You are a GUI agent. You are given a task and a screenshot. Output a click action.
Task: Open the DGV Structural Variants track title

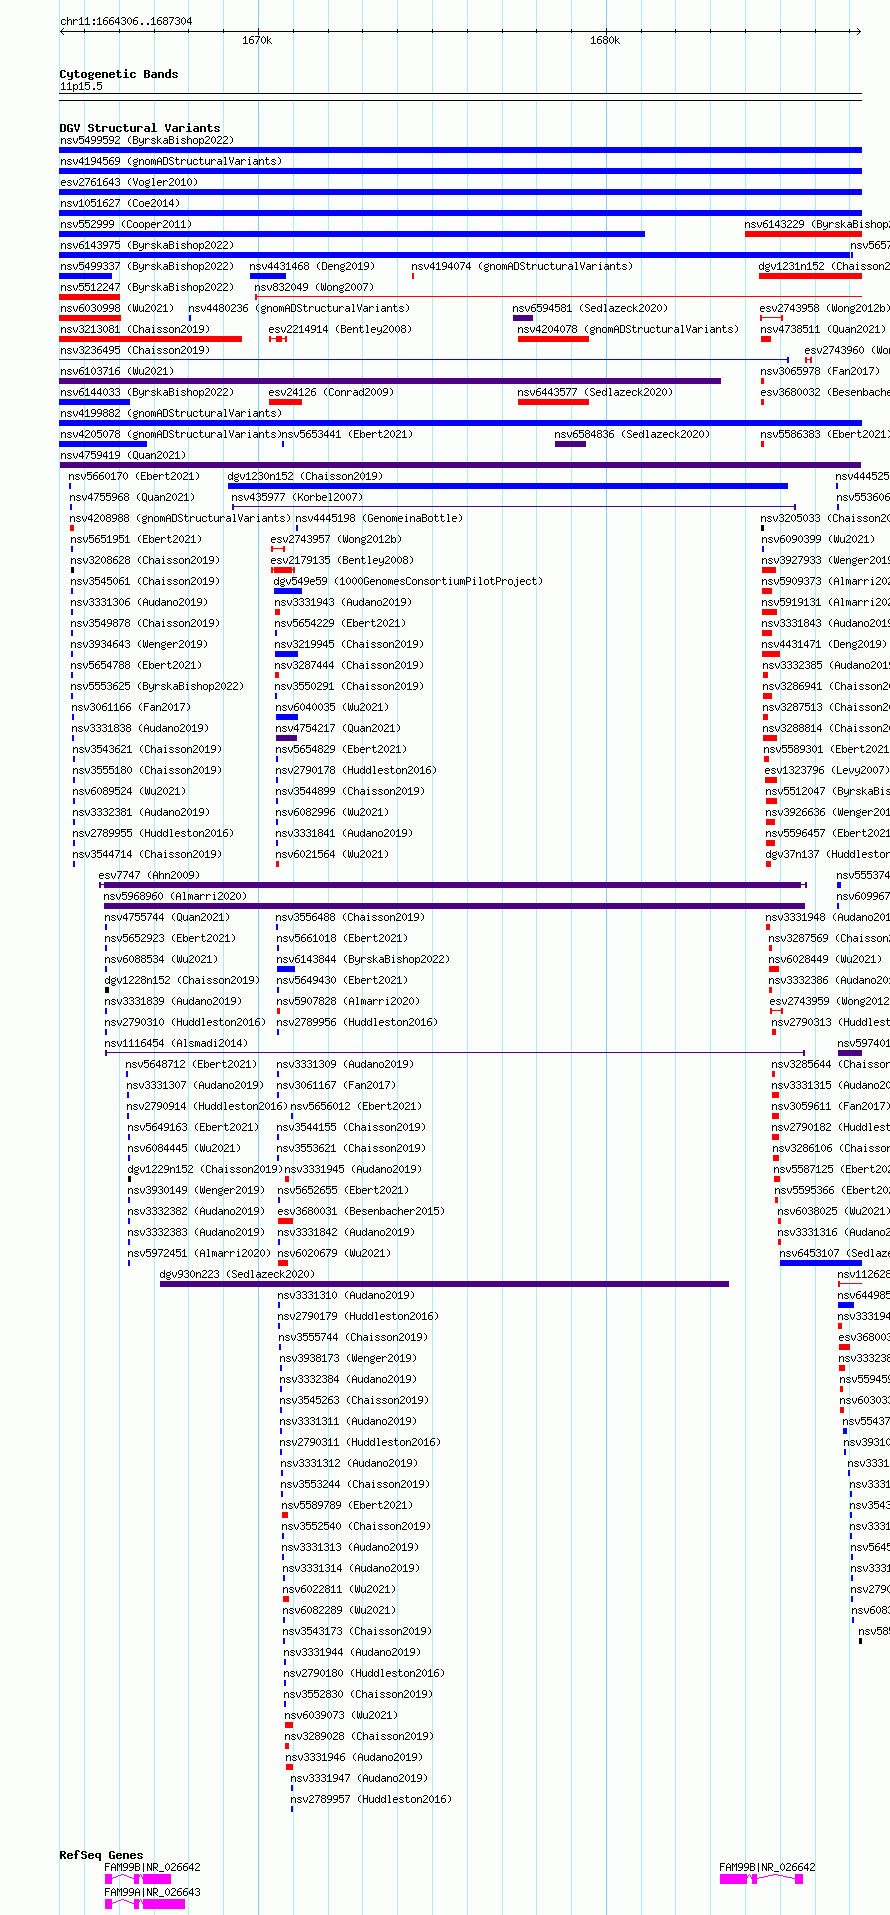pyautogui.click(x=139, y=128)
